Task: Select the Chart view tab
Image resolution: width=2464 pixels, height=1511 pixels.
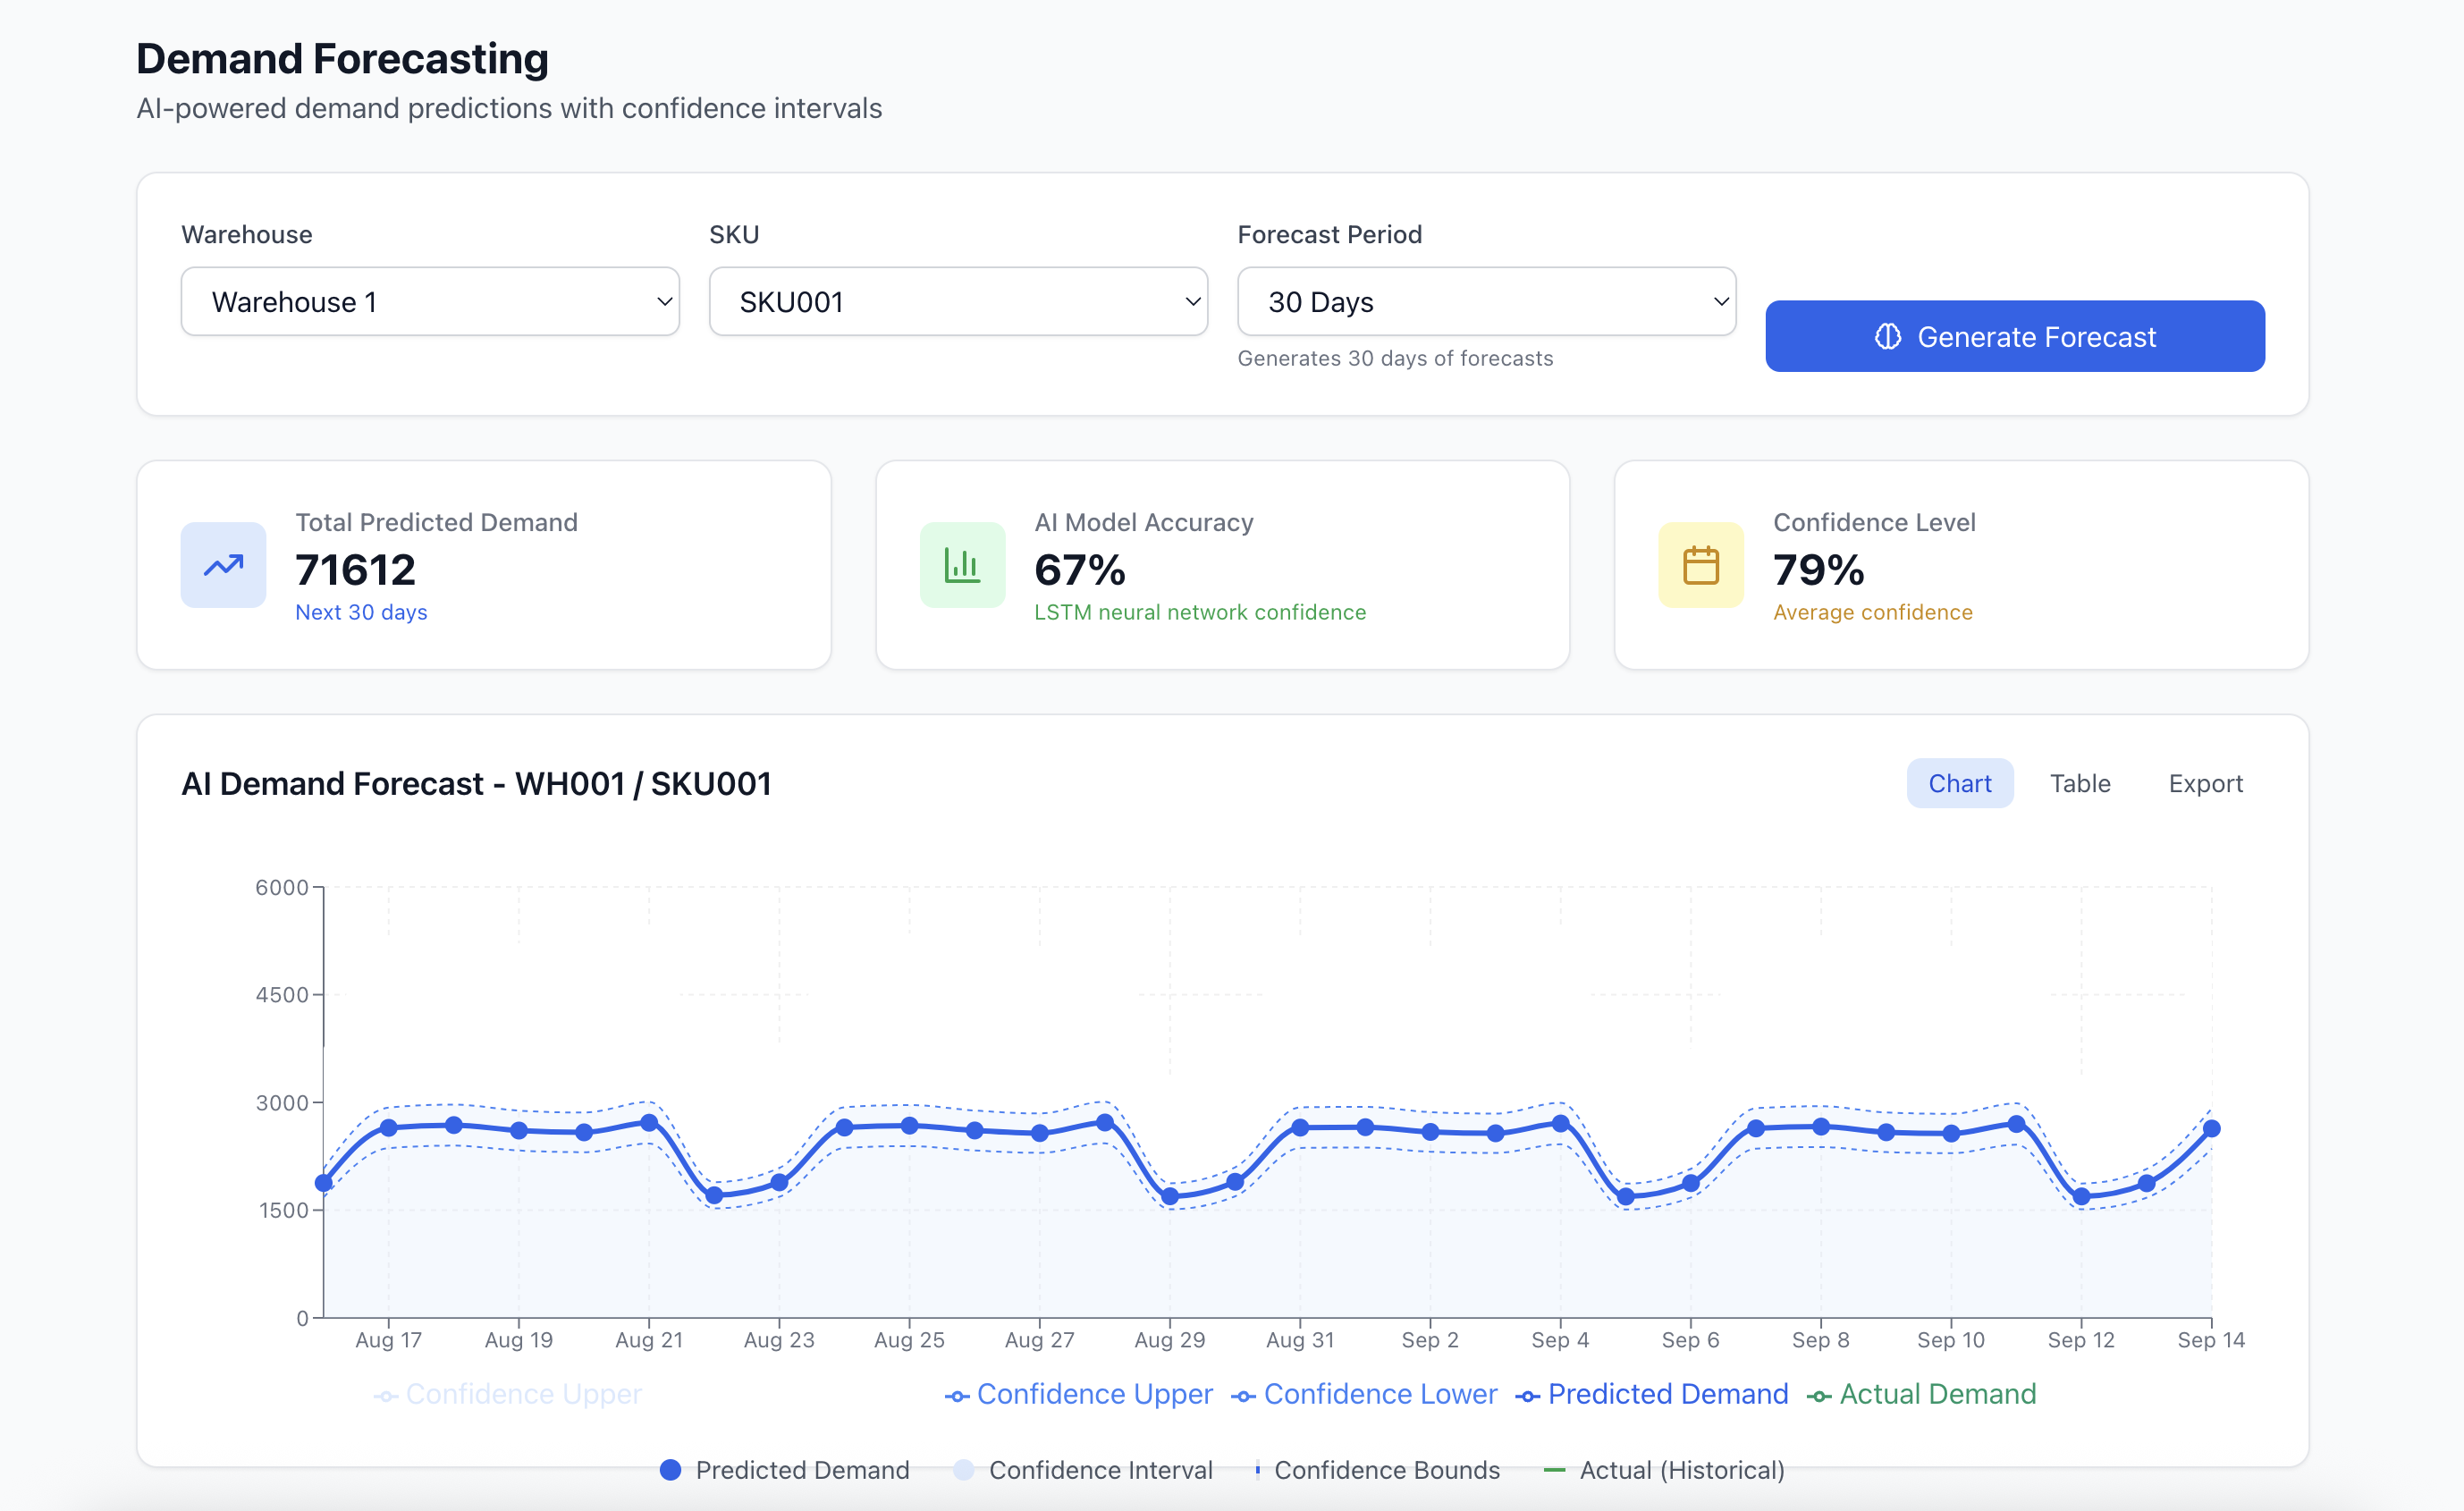Action: (x=1959, y=783)
